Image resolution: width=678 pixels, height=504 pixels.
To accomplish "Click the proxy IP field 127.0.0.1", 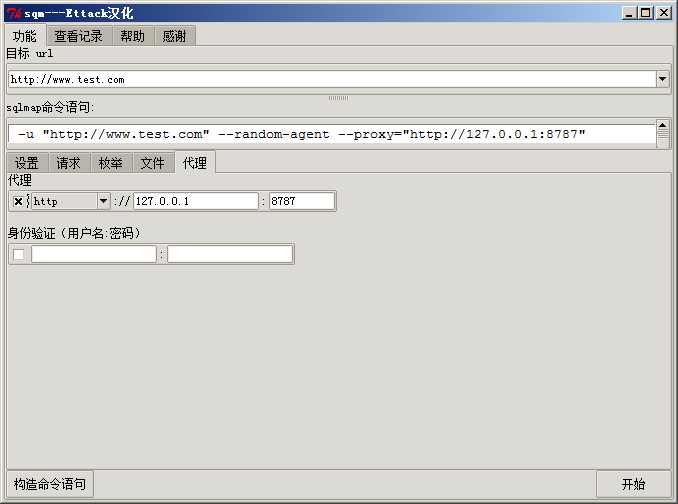I will coord(196,201).
